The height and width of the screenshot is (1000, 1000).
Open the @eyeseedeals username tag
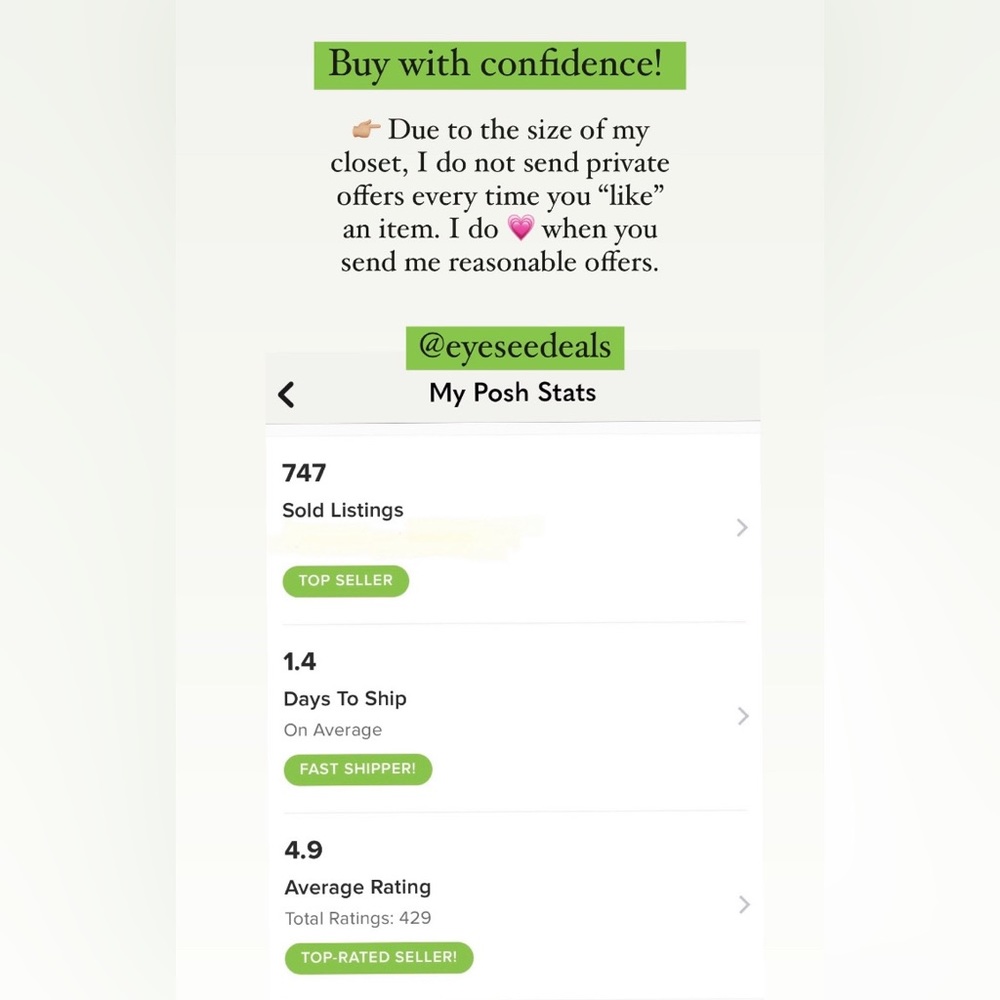(515, 348)
